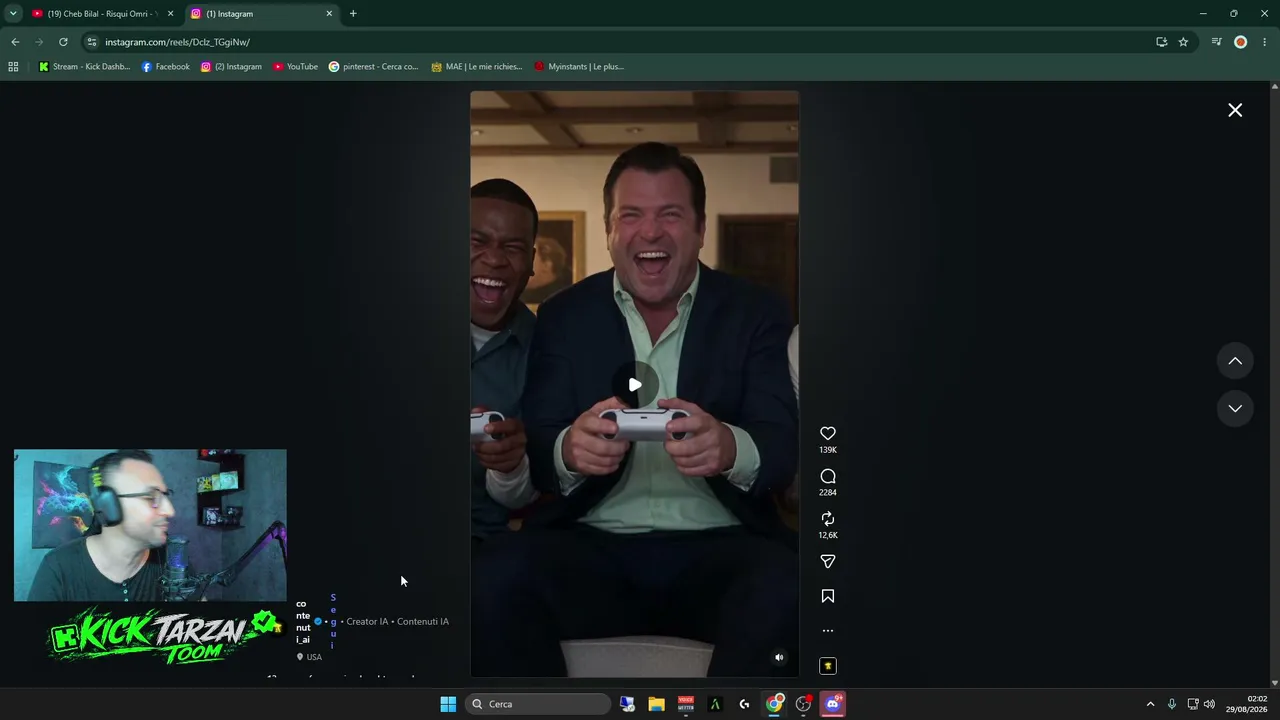Open File Explorer from the taskbar
1280x720 pixels.
(x=656, y=704)
